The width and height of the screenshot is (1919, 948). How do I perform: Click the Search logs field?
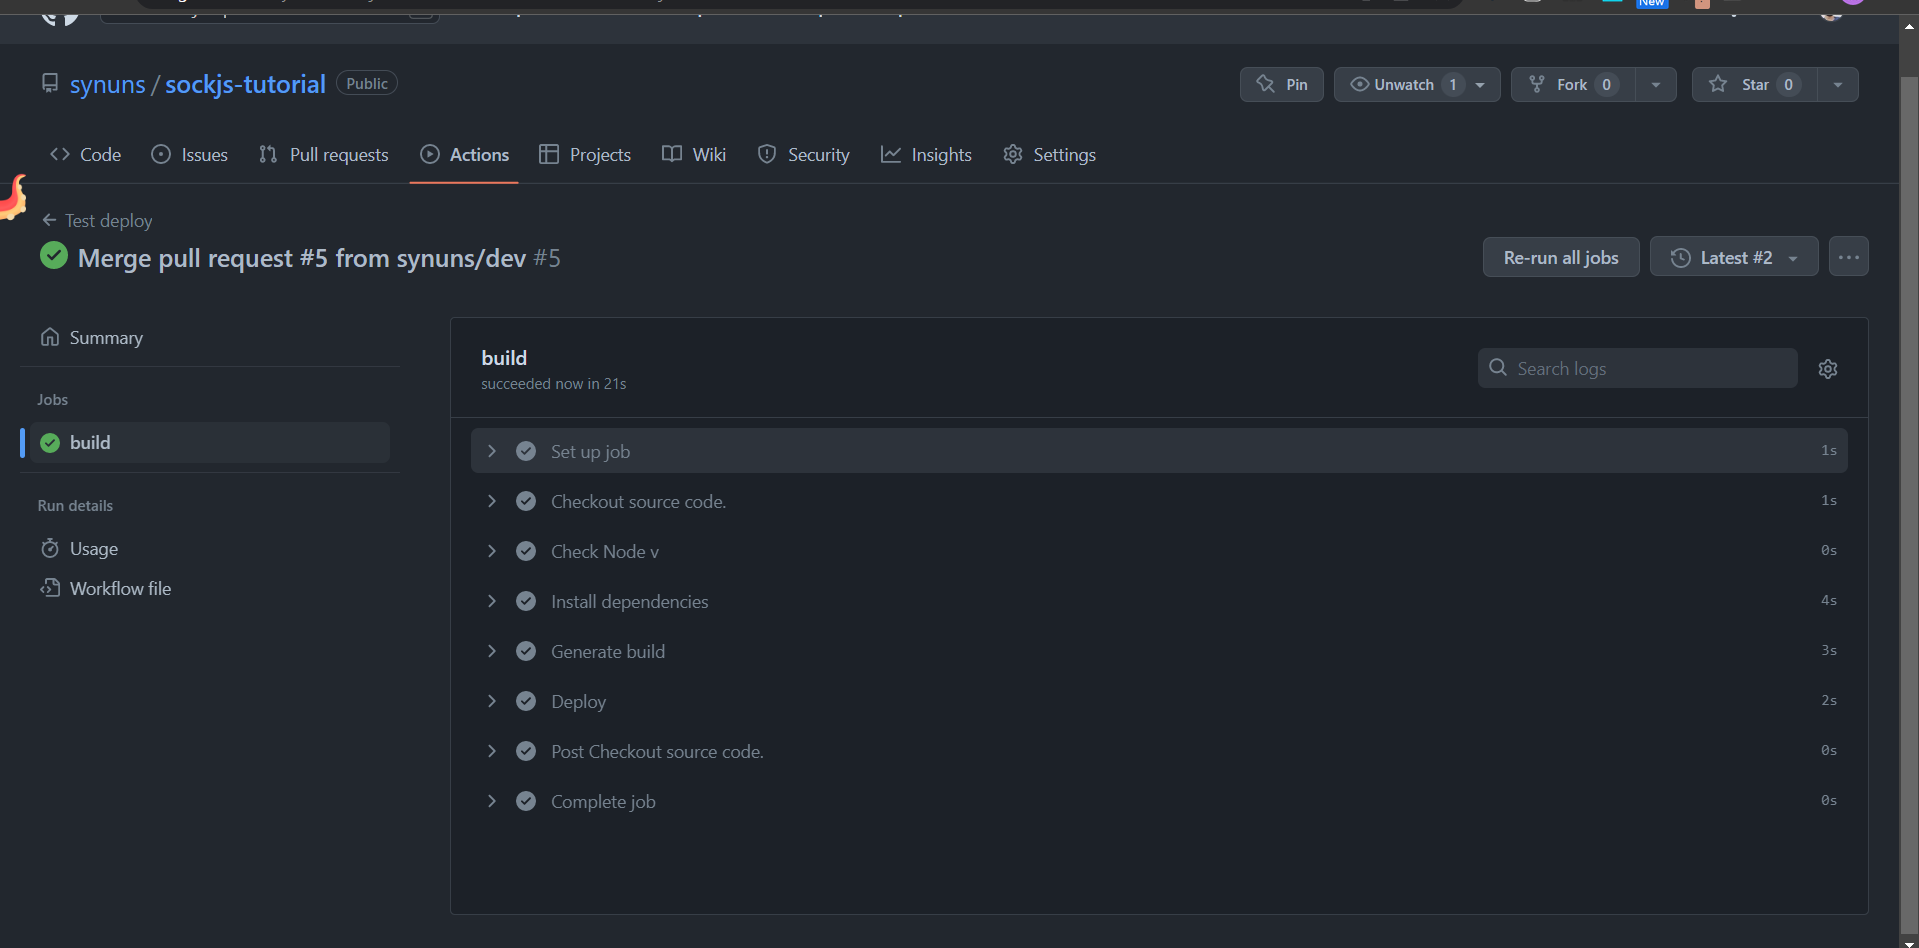coord(1638,368)
